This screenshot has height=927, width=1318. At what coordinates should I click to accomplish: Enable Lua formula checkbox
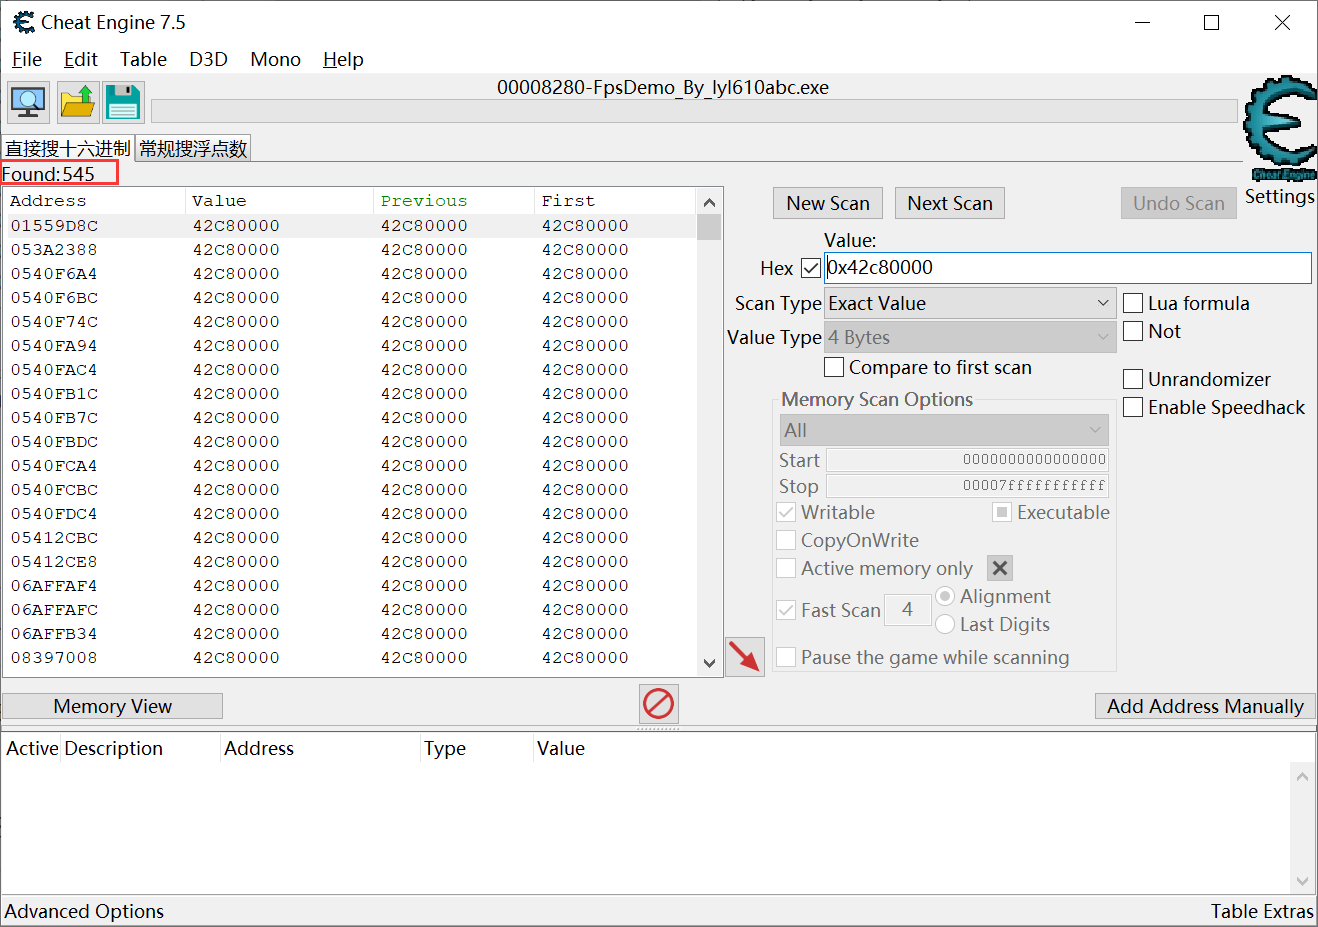(x=1133, y=303)
